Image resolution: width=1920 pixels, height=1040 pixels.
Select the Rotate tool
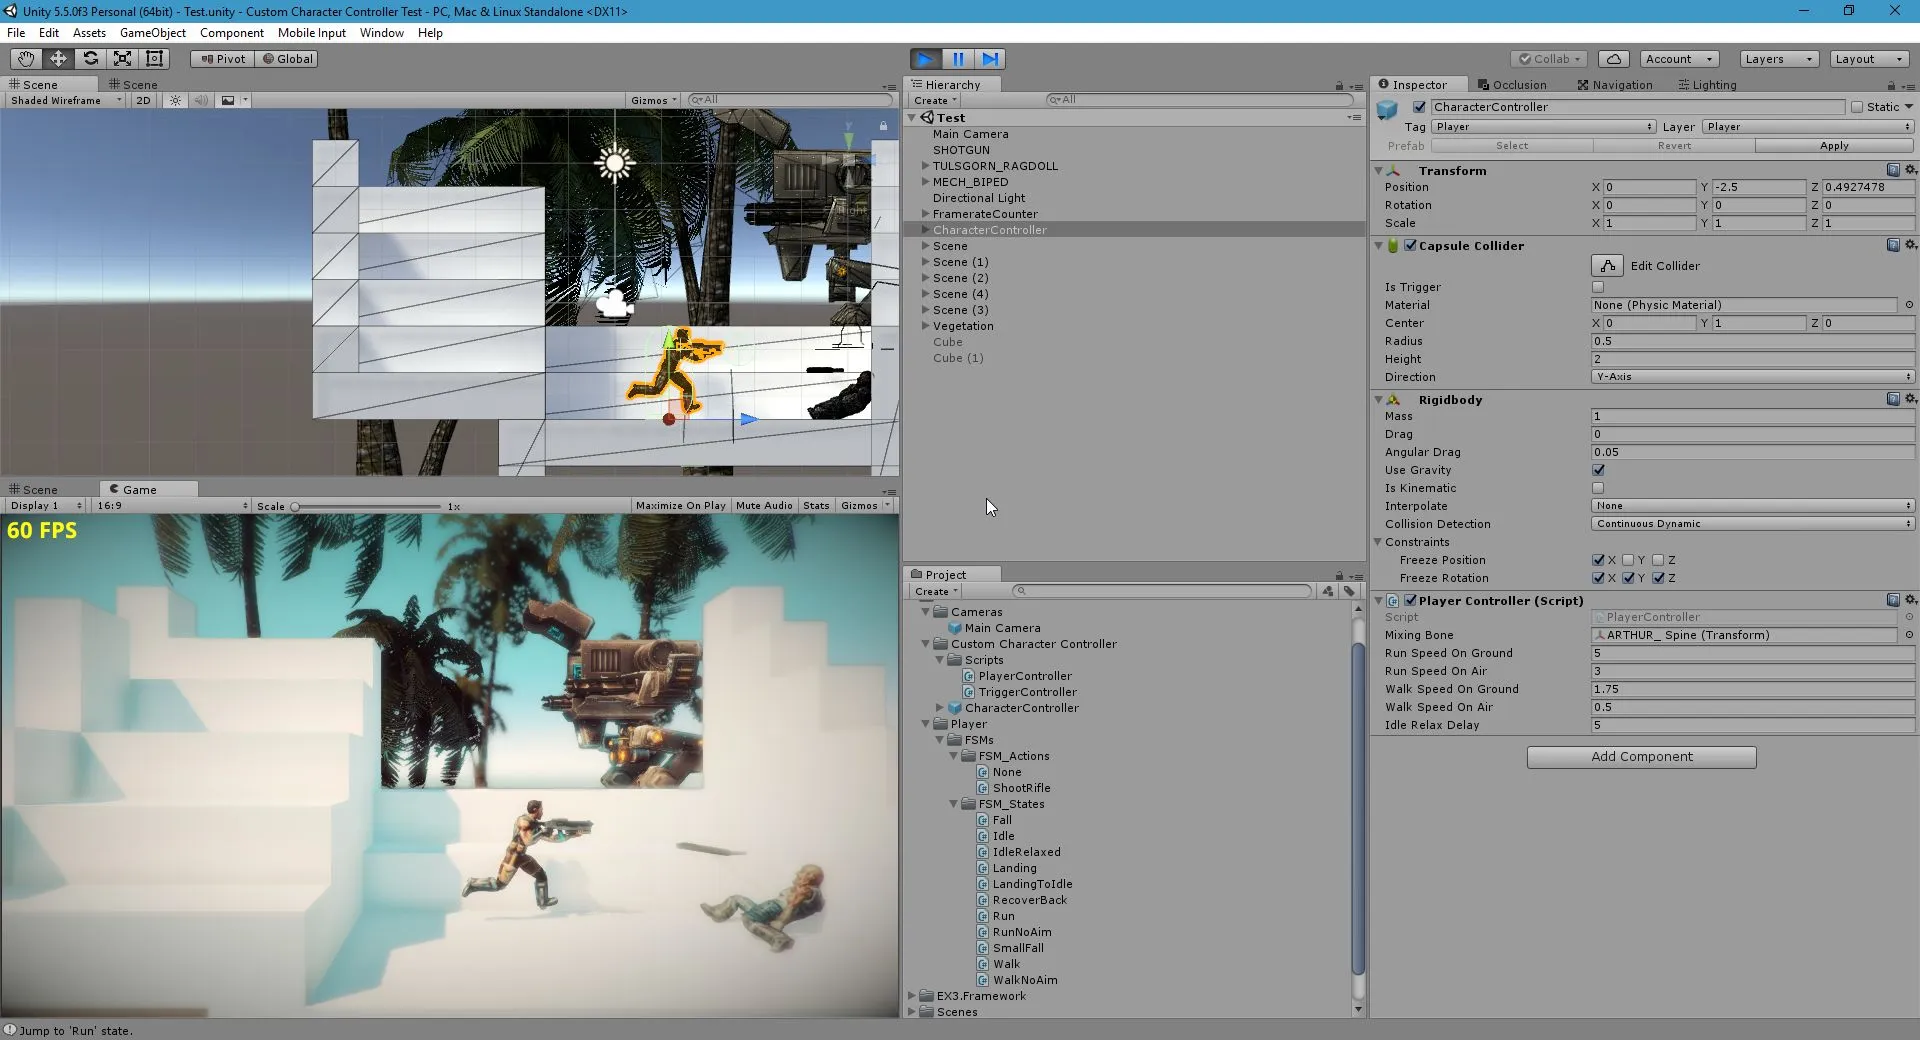pos(90,59)
